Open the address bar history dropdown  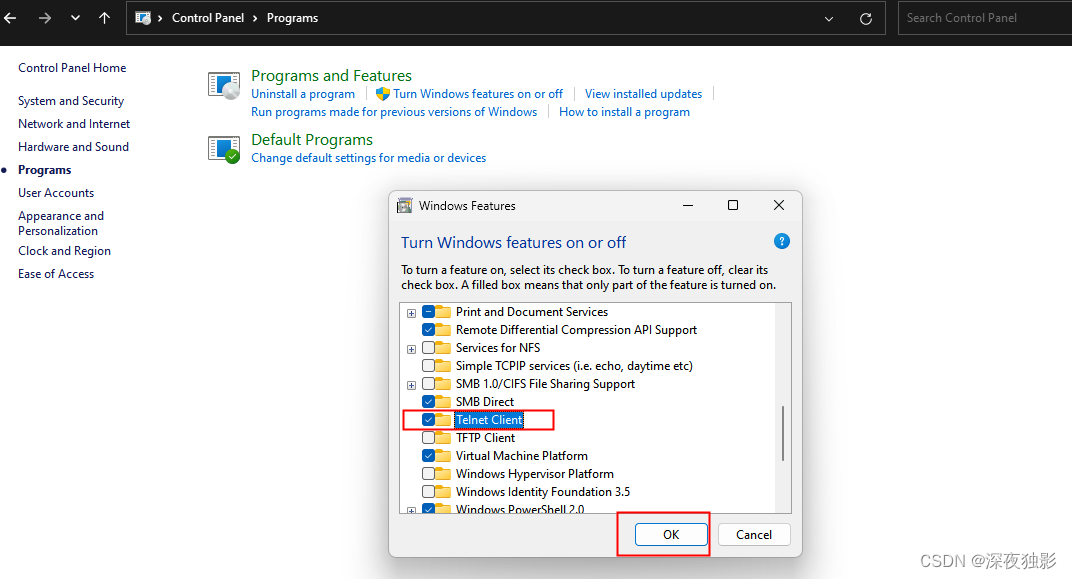pos(829,19)
